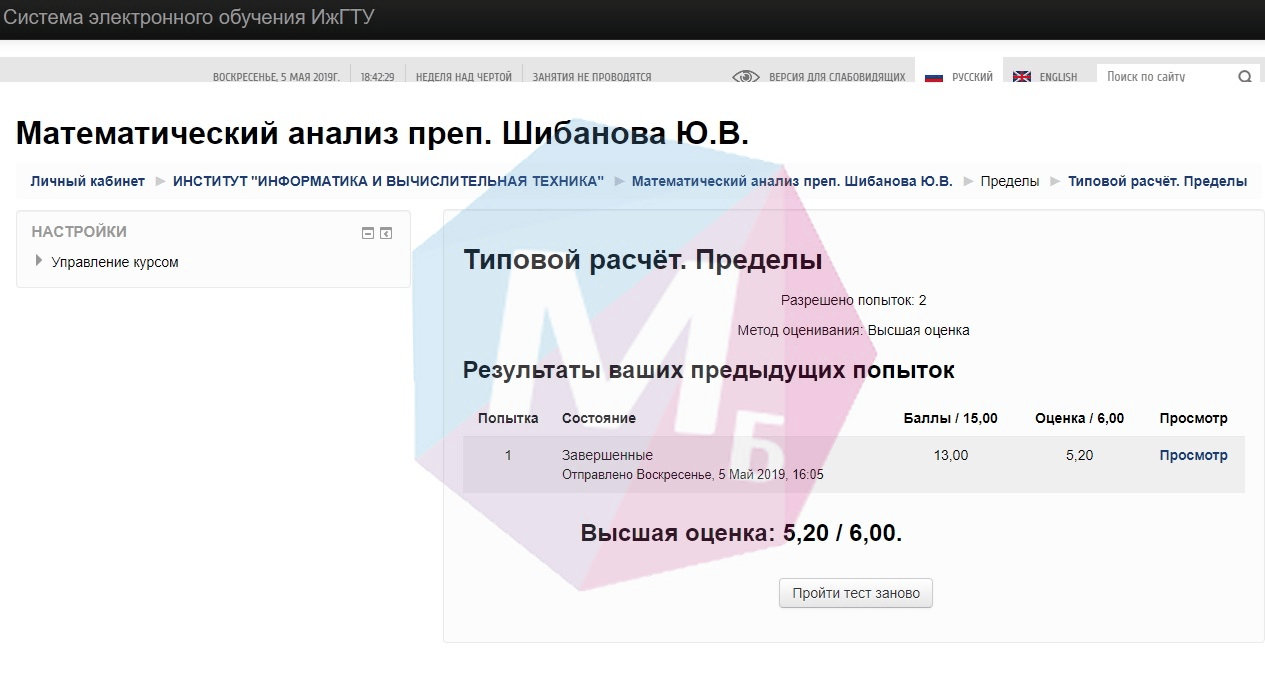Click Типовой расчёт. Пределы breadcrumb link
The height and width of the screenshot is (674, 1265).
pos(1157,181)
